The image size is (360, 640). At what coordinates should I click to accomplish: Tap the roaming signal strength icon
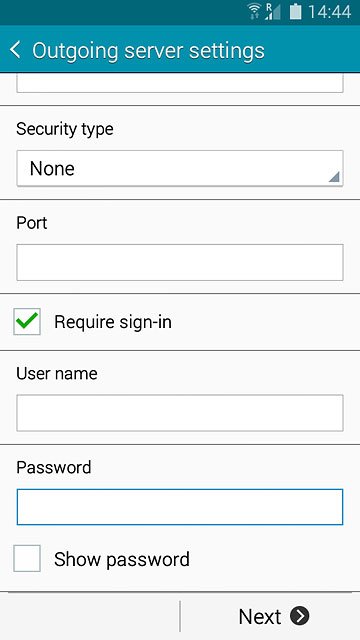[x=272, y=11]
